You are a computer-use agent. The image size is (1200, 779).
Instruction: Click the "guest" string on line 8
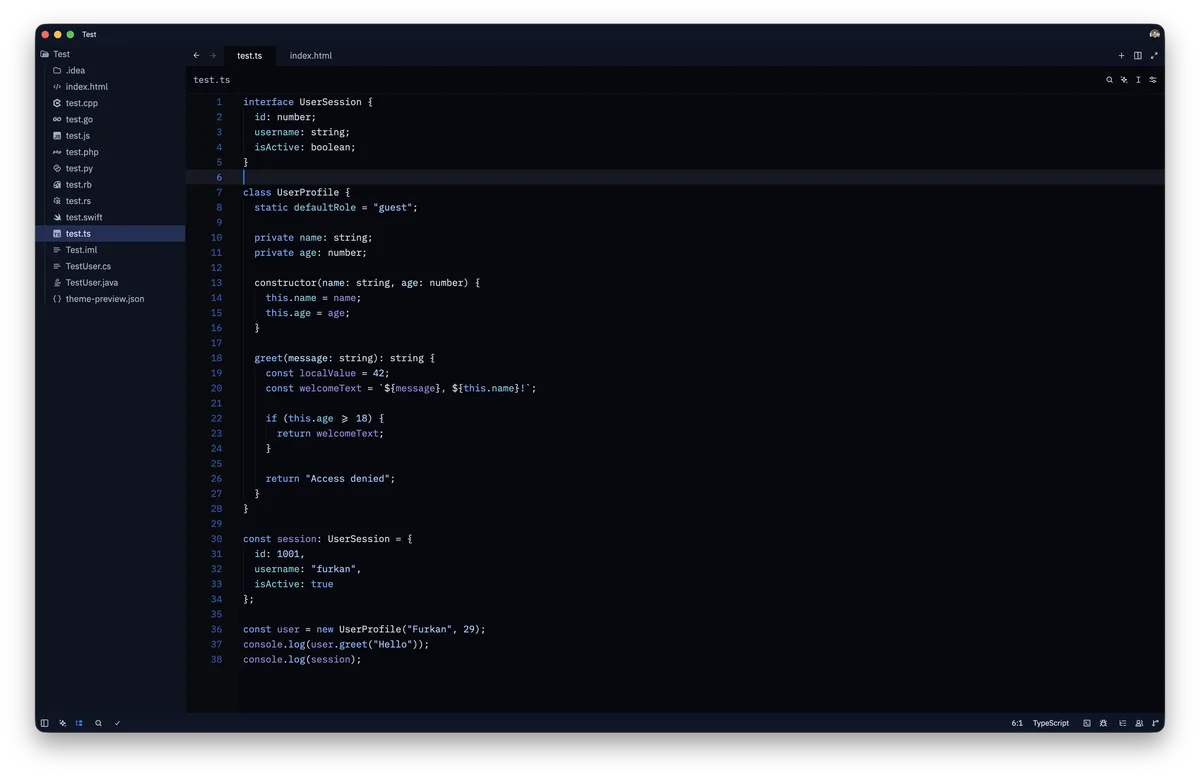click(x=393, y=208)
